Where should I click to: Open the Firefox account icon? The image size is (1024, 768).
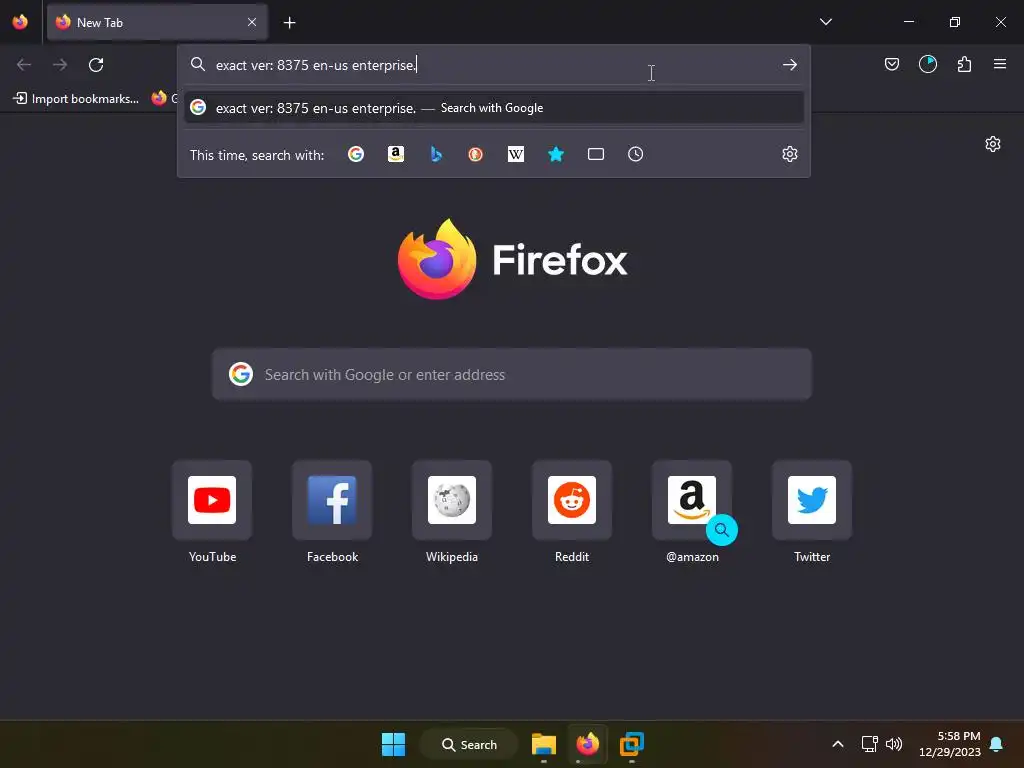coord(928,64)
